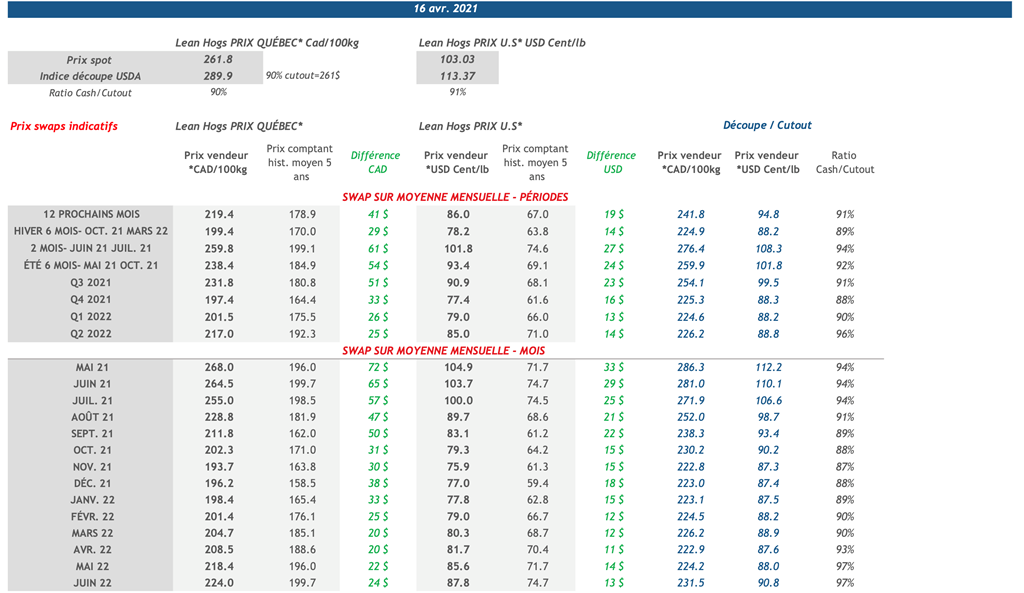Image resolution: width=1024 pixels, height=593 pixels.
Task: Click the red Prix swaps indicatifs heading
Action: pos(64,126)
